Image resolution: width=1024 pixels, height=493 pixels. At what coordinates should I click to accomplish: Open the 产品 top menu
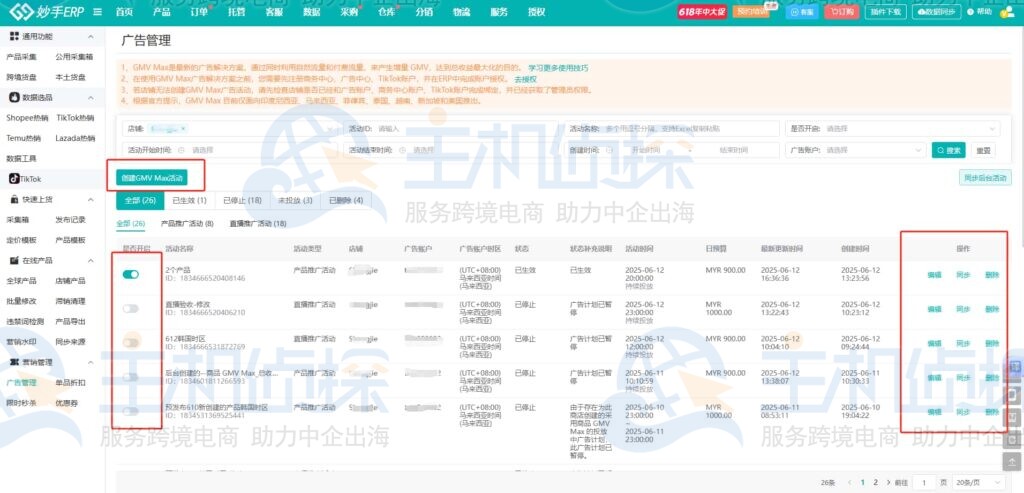[161, 12]
